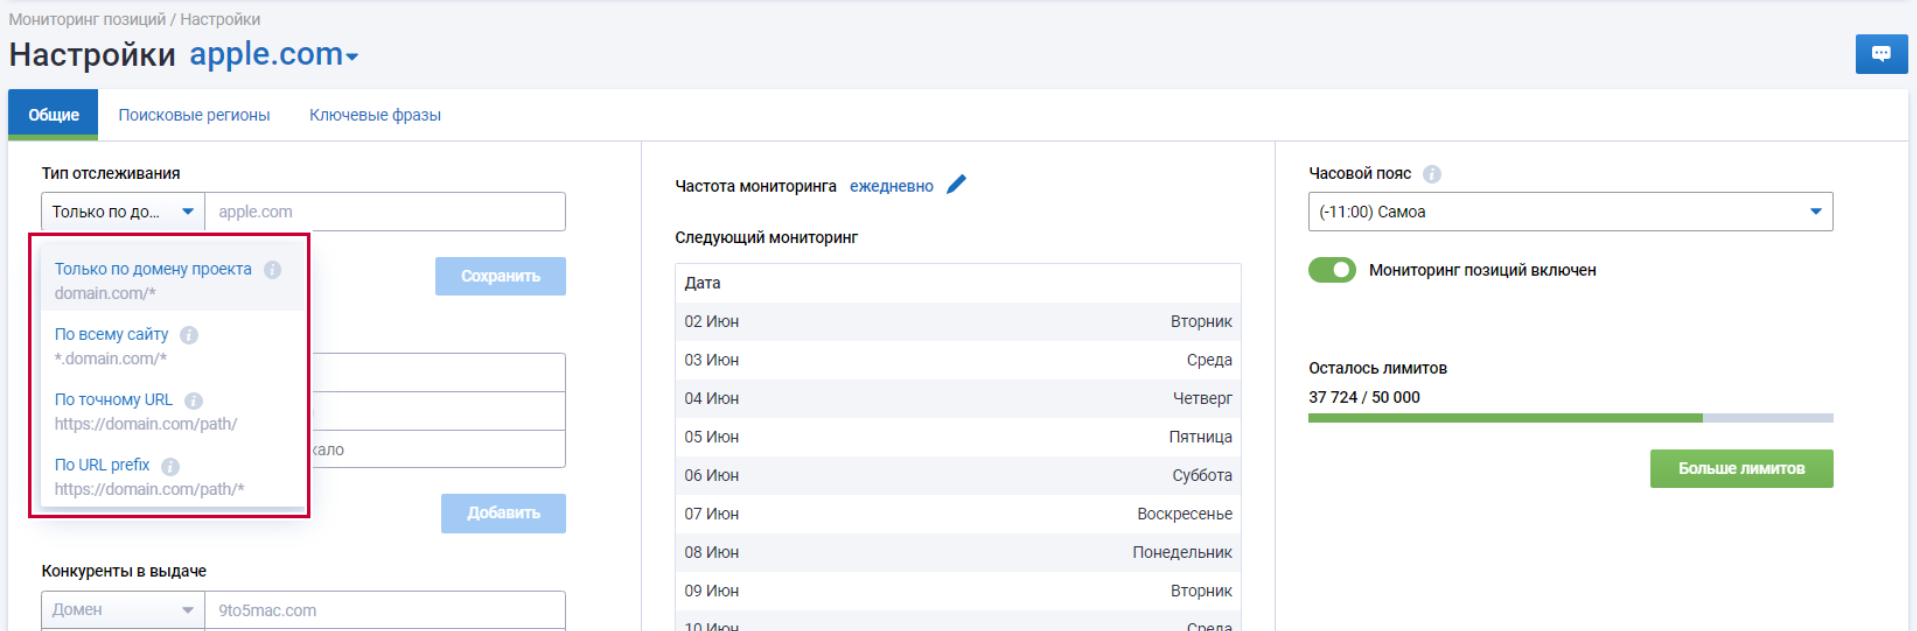Image resolution: width=1917 pixels, height=631 pixels.
Task: Collapse the Тип отслеживания dropdown
Action: pos(122,212)
